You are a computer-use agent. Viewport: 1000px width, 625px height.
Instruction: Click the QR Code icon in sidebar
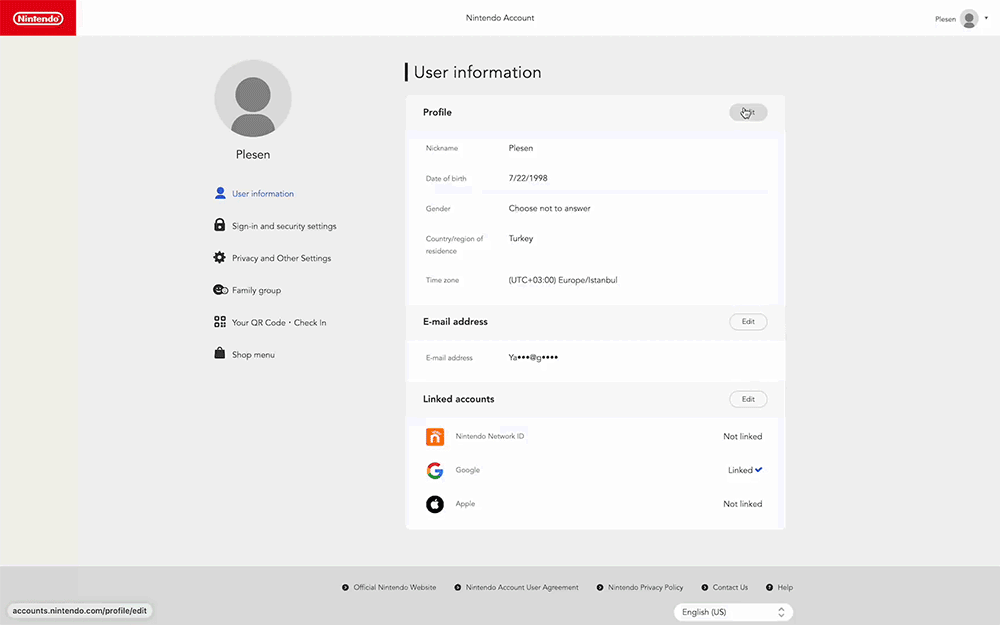220,322
